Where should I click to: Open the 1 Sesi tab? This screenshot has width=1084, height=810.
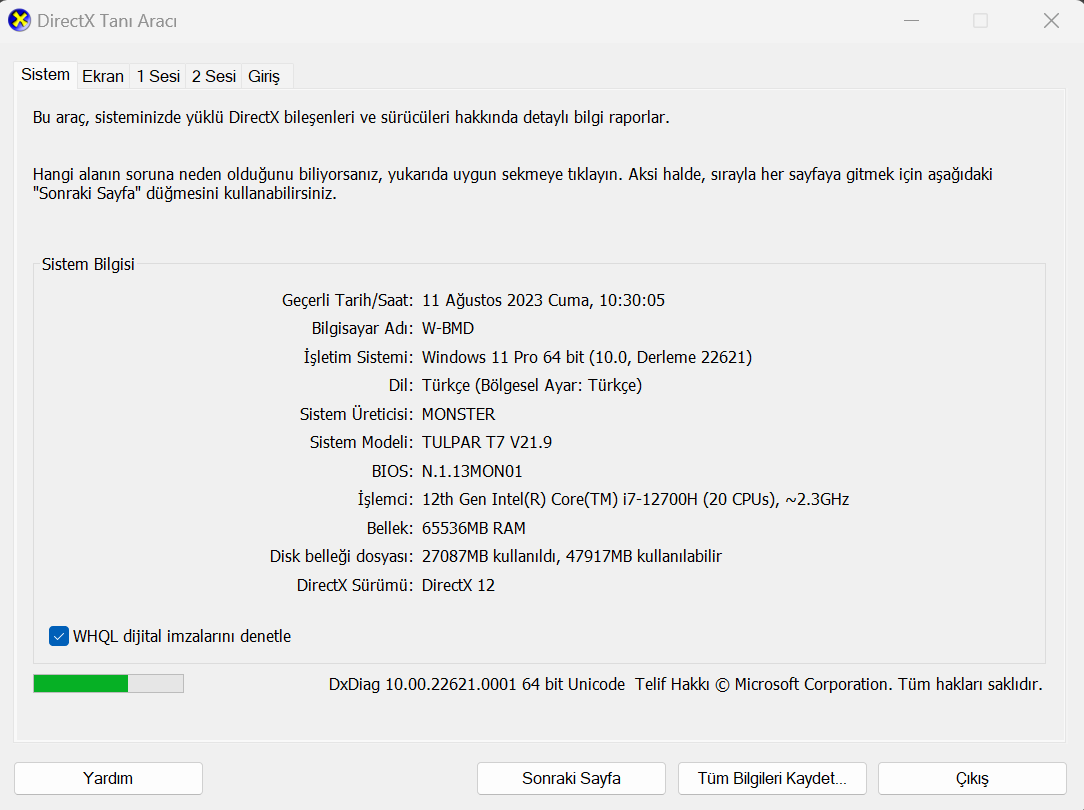click(158, 76)
